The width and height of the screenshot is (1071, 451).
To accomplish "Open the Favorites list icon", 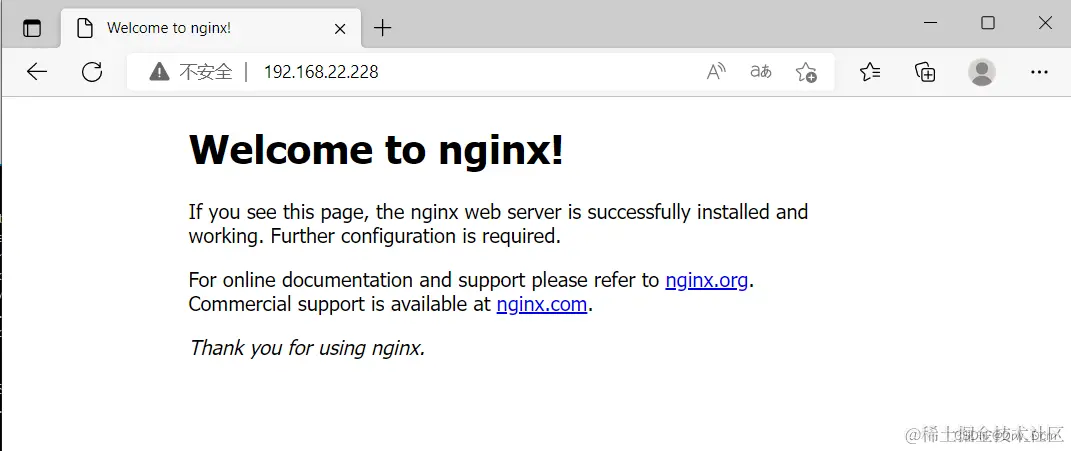I will tap(870, 72).
